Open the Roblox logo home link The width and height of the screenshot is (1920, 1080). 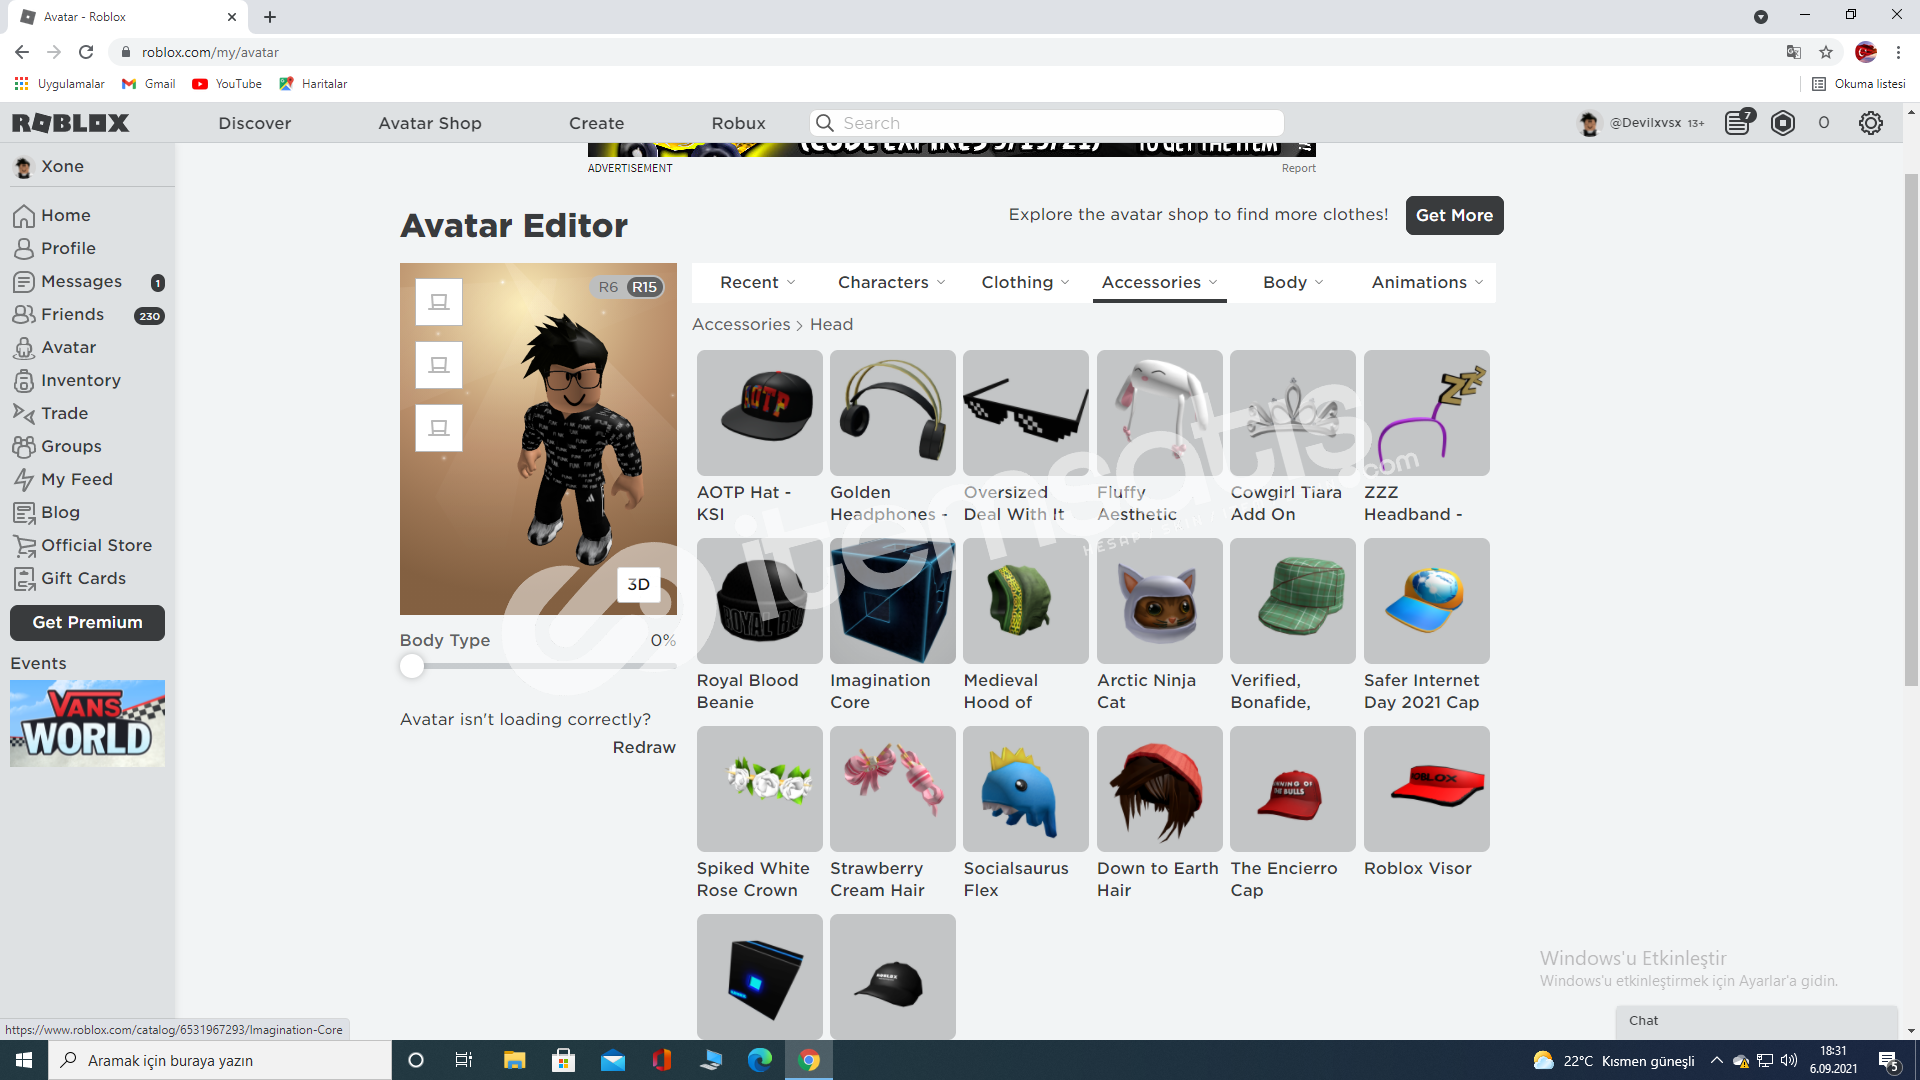coord(70,123)
